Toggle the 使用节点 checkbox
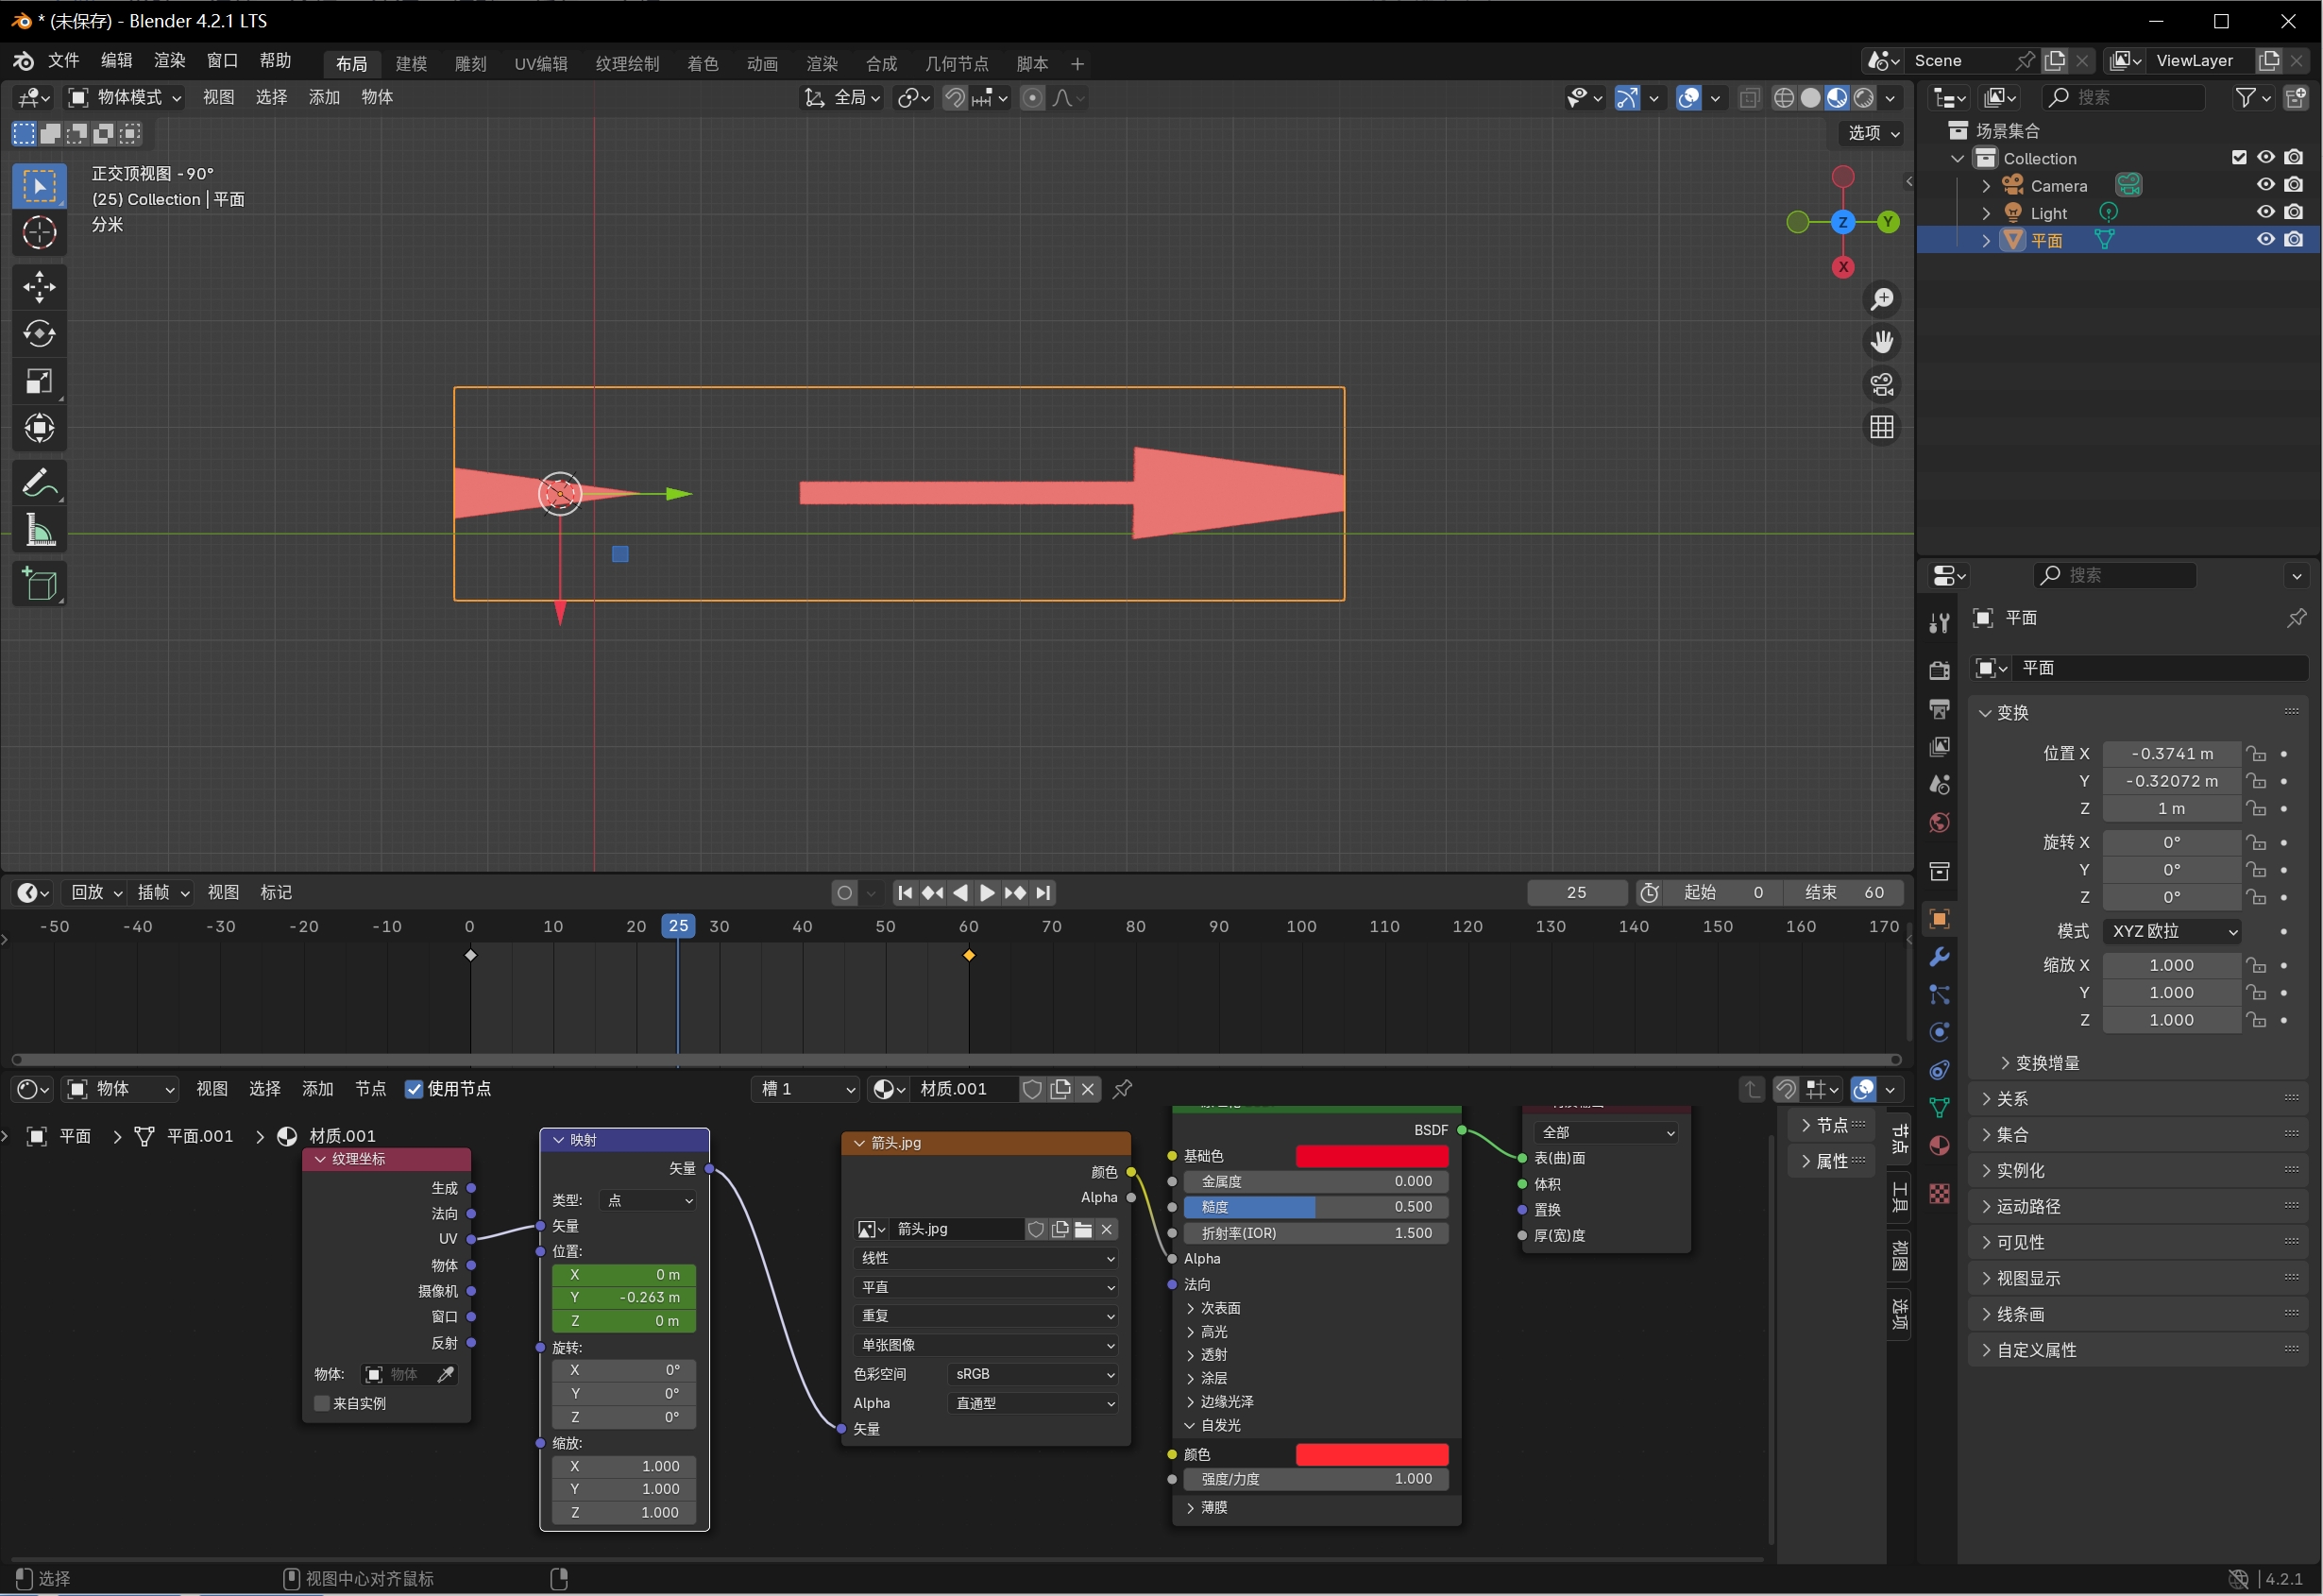The width and height of the screenshot is (2323, 1596). 414,1089
